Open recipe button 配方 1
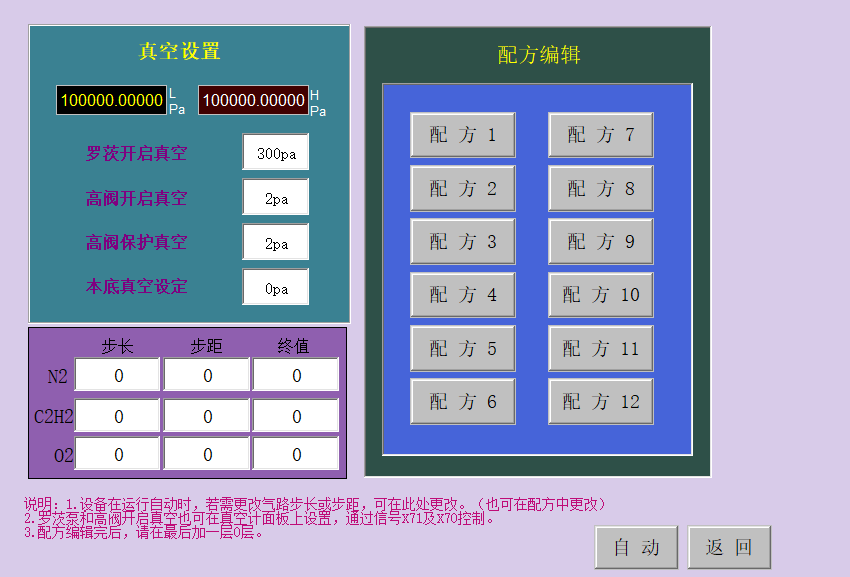Image resolution: width=850 pixels, height=577 pixels. point(463,135)
